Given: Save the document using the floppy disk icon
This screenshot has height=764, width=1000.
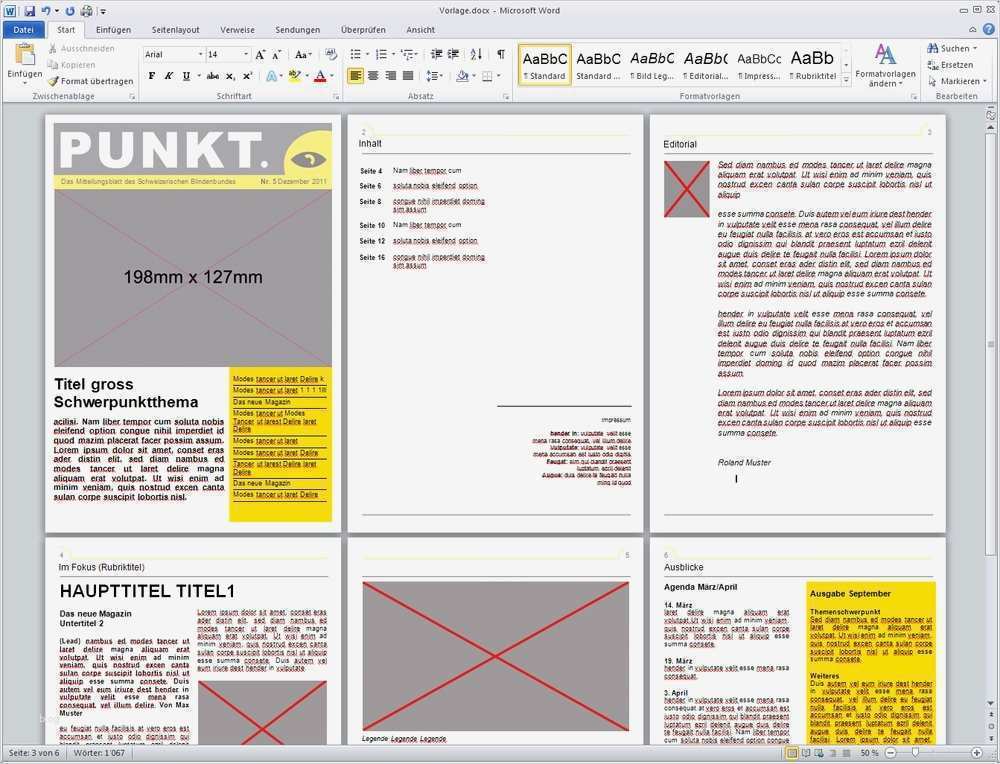Looking at the screenshot, I should pyautogui.click(x=29, y=11).
